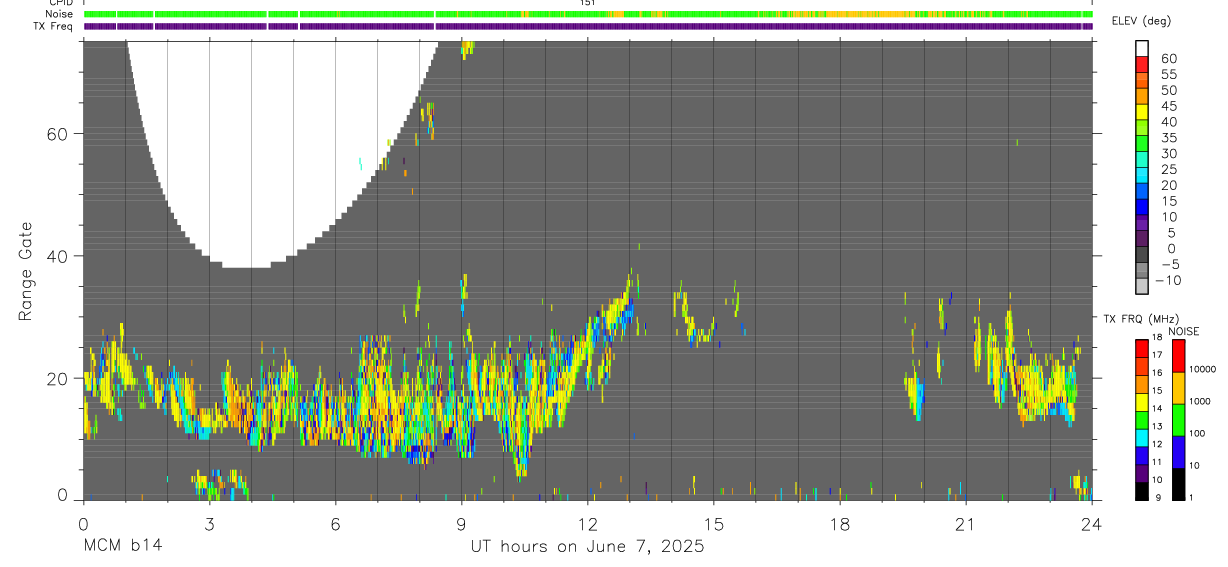Image resolution: width=1228 pixels, height=567 pixels.
Task: Click the "55" label on the ELEV colorbar
Action: pos(1169,74)
